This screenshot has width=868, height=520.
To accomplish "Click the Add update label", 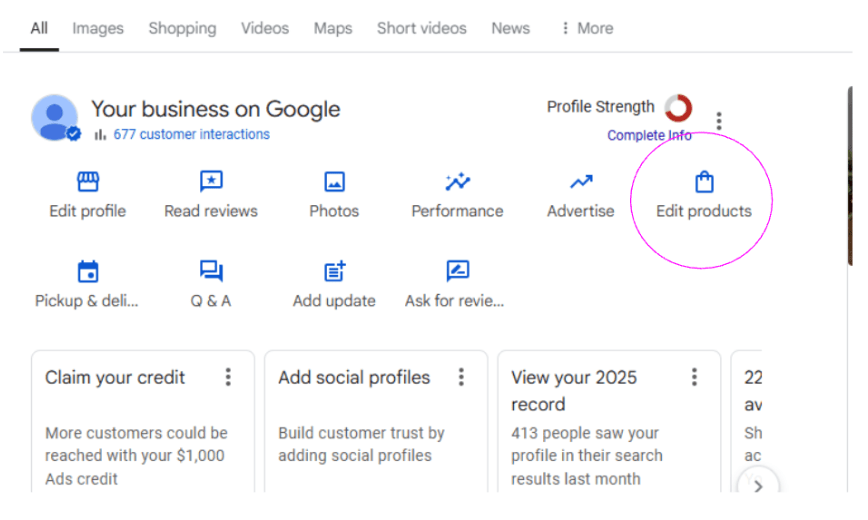I will point(334,301).
